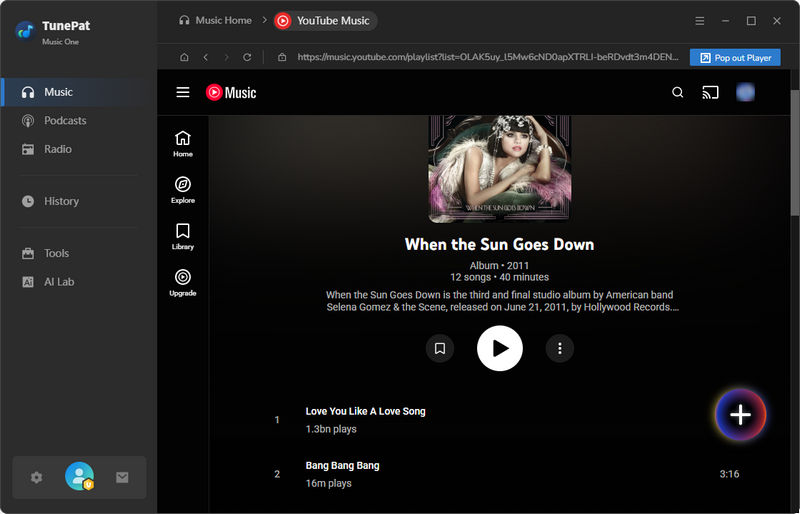800x514 pixels.
Task: Click the Cast to device icon
Action: (x=710, y=92)
